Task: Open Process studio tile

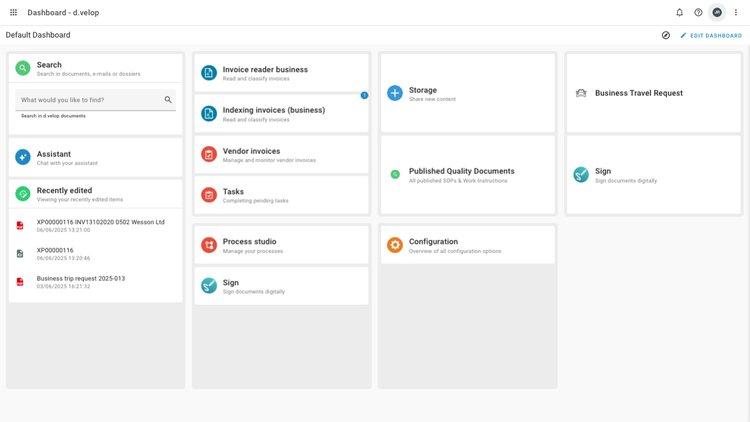Action: click(x=281, y=245)
